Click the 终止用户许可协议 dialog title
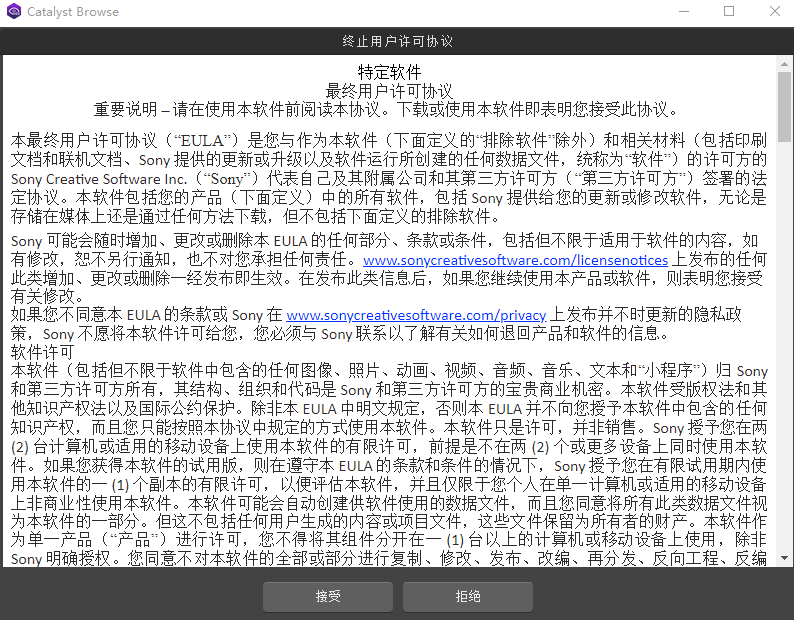The image size is (794, 620). click(x=397, y=42)
